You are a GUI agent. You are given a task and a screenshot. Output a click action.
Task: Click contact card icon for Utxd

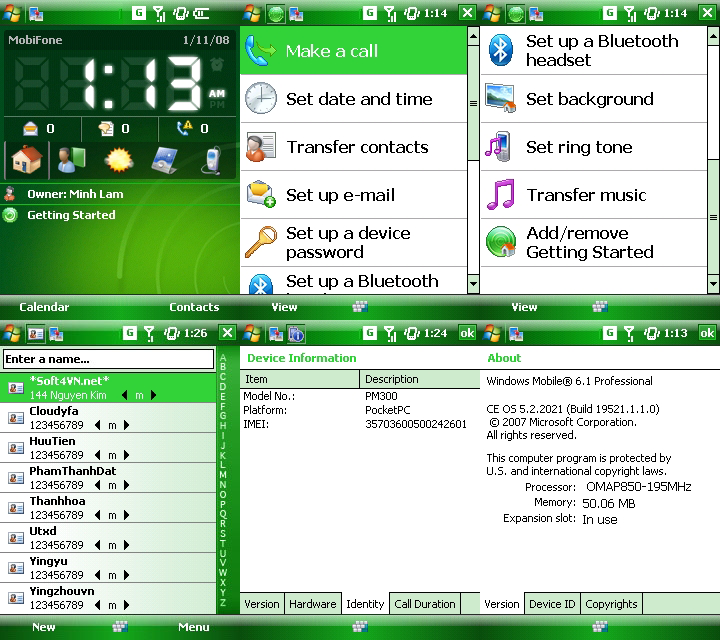tap(16, 538)
